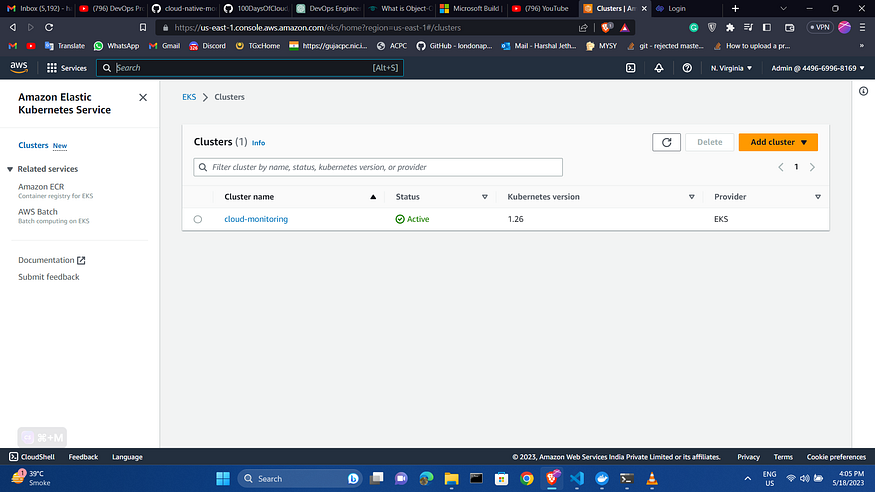This screenshot has height=492, width=875.
Task: Open the Discord bookmark
Action: tap(208, 46)
